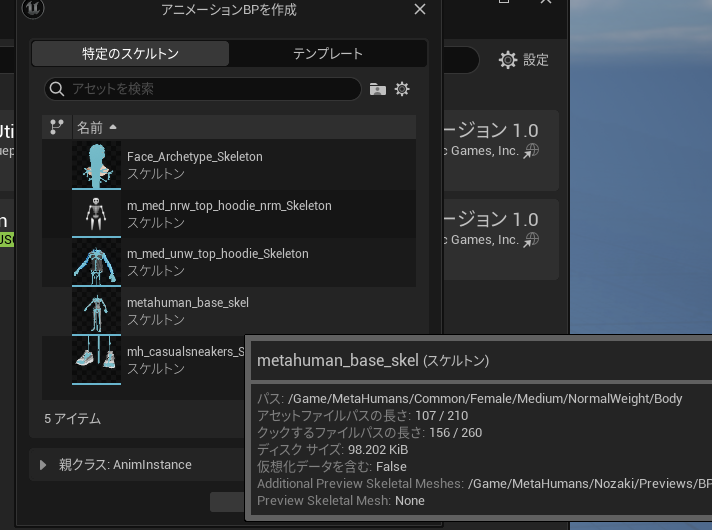Click the アセットを検索 search field

tap(210, 89)
